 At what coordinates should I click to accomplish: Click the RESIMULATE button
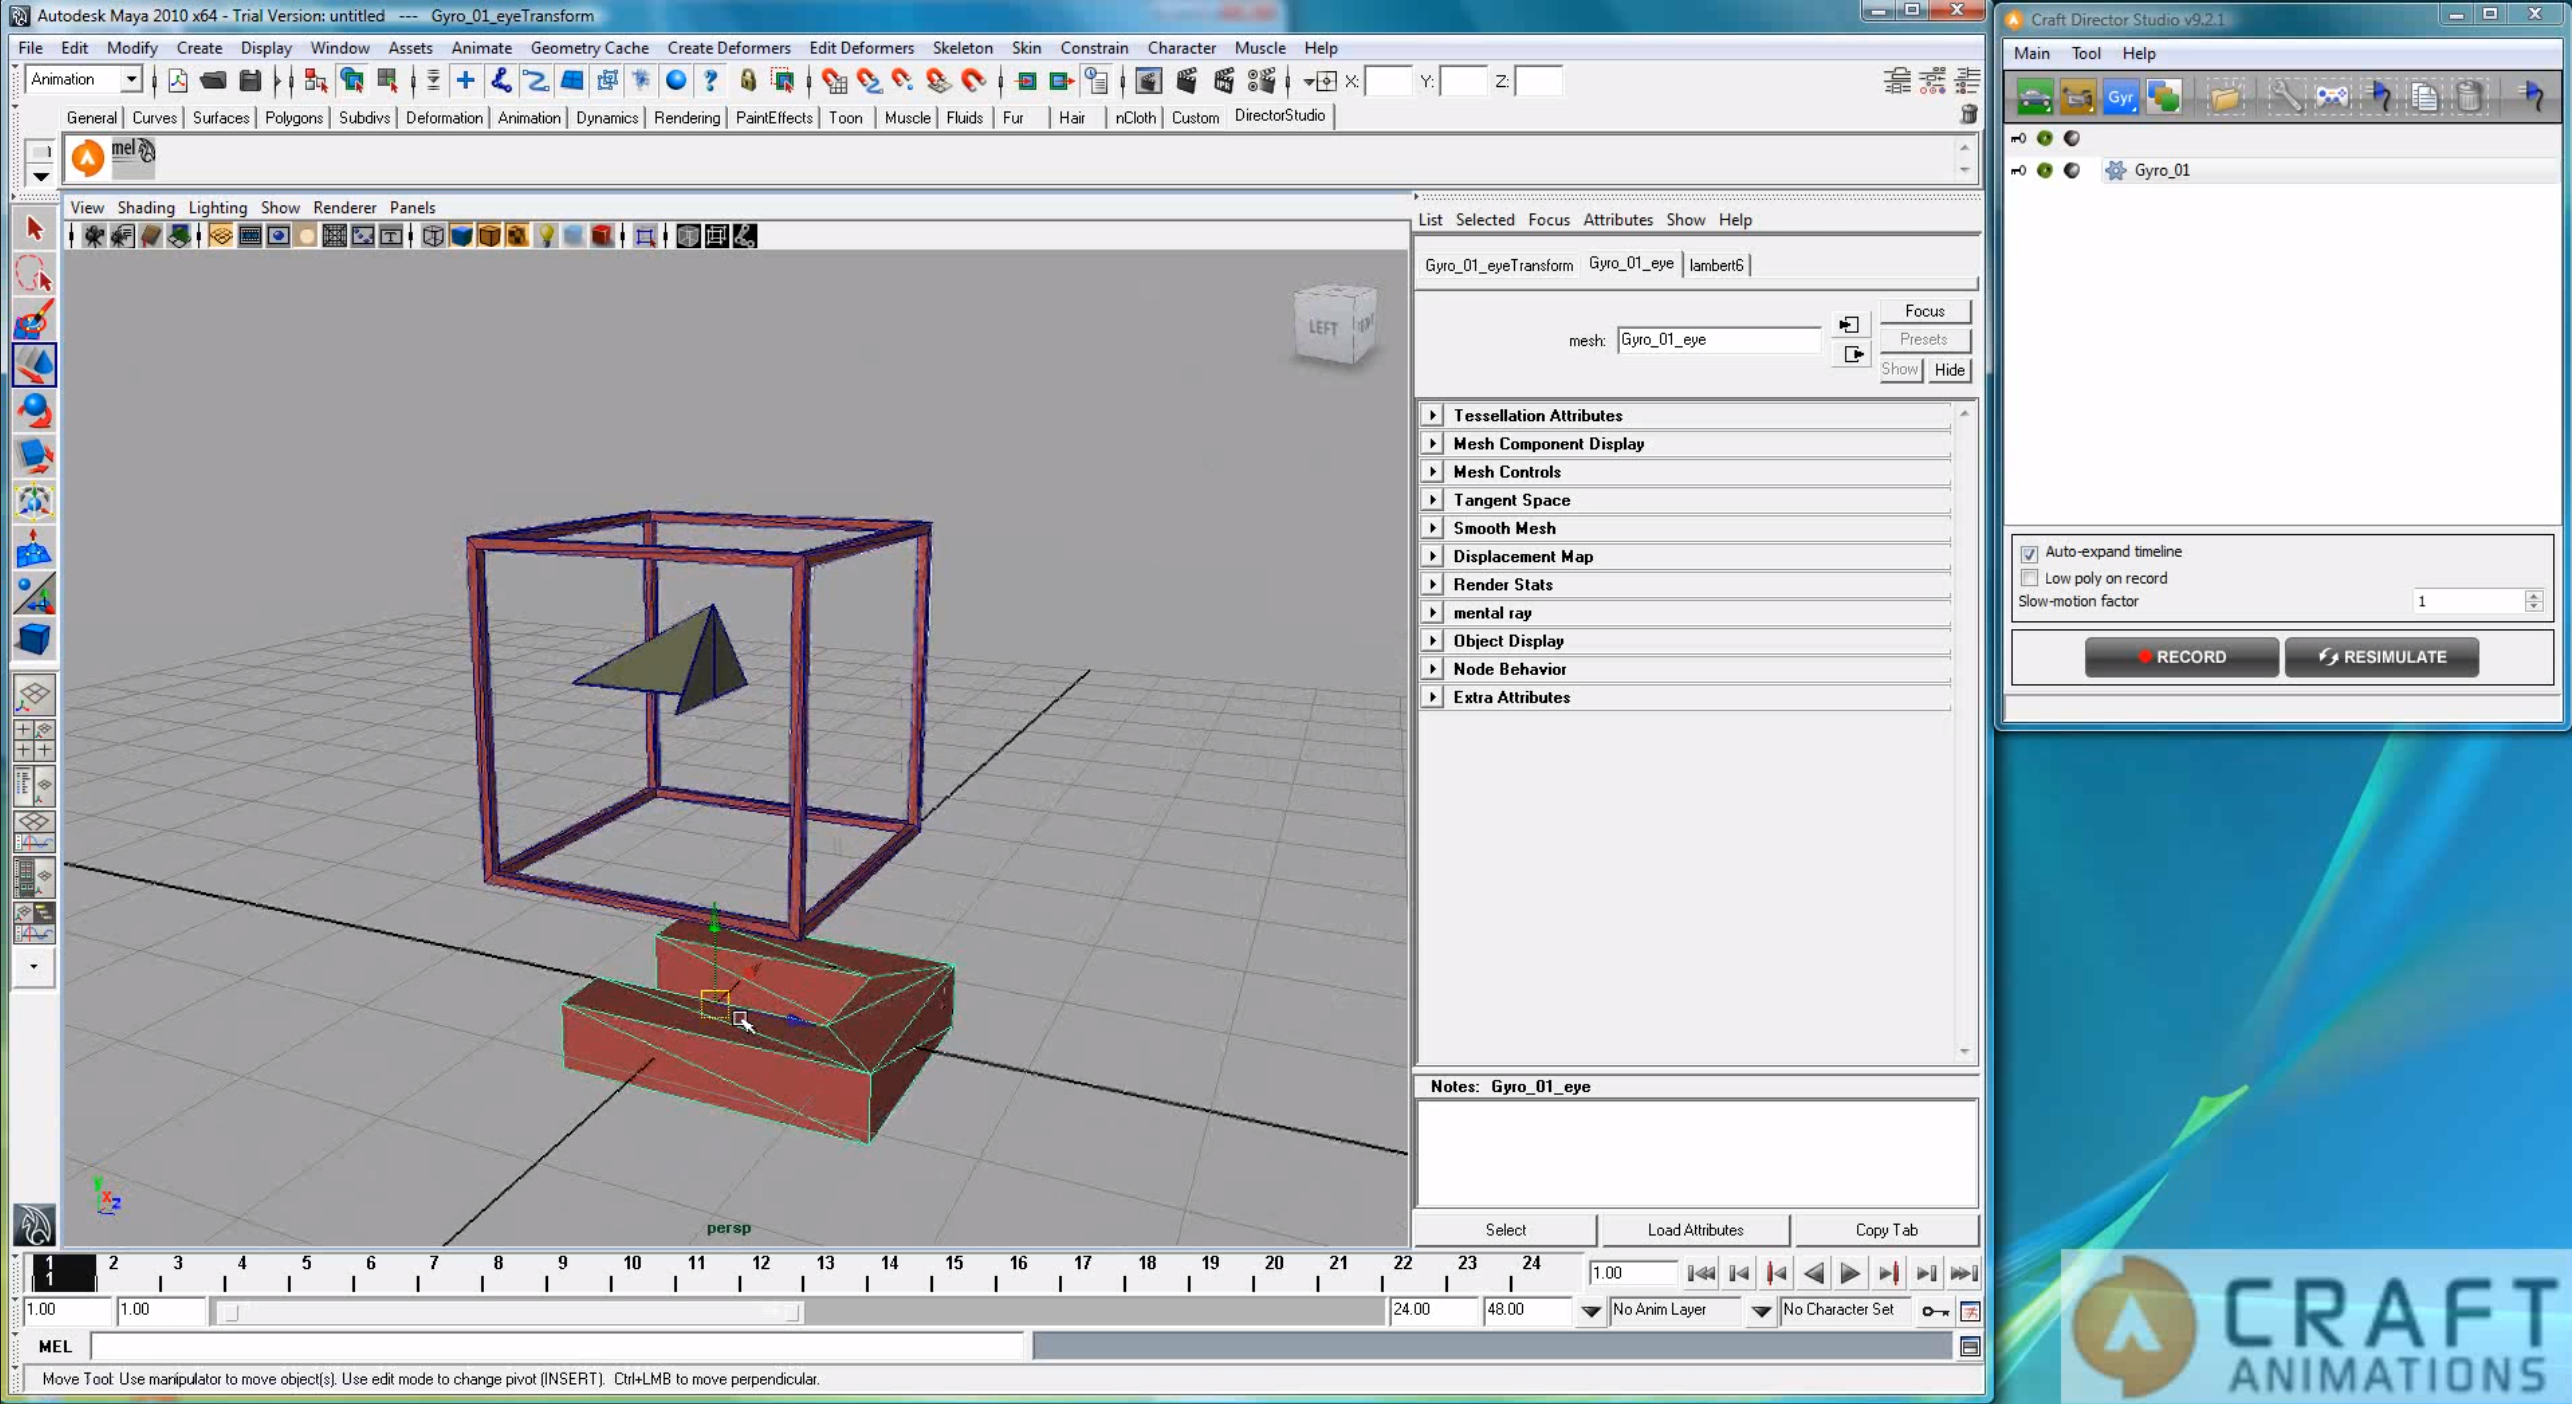pos(2381,657)
